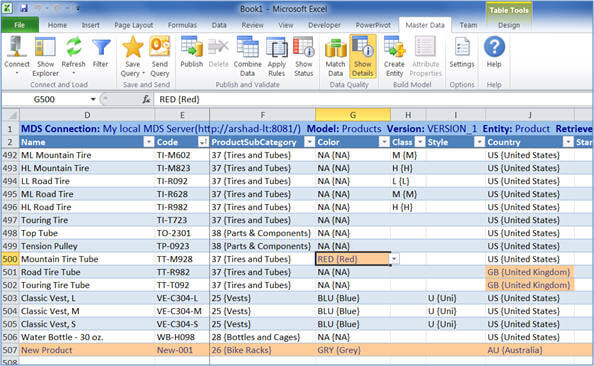The height and width of the screenshot is (366, 594).
Task: Click the cell 'Tension Pulley'
Action: 87,246
